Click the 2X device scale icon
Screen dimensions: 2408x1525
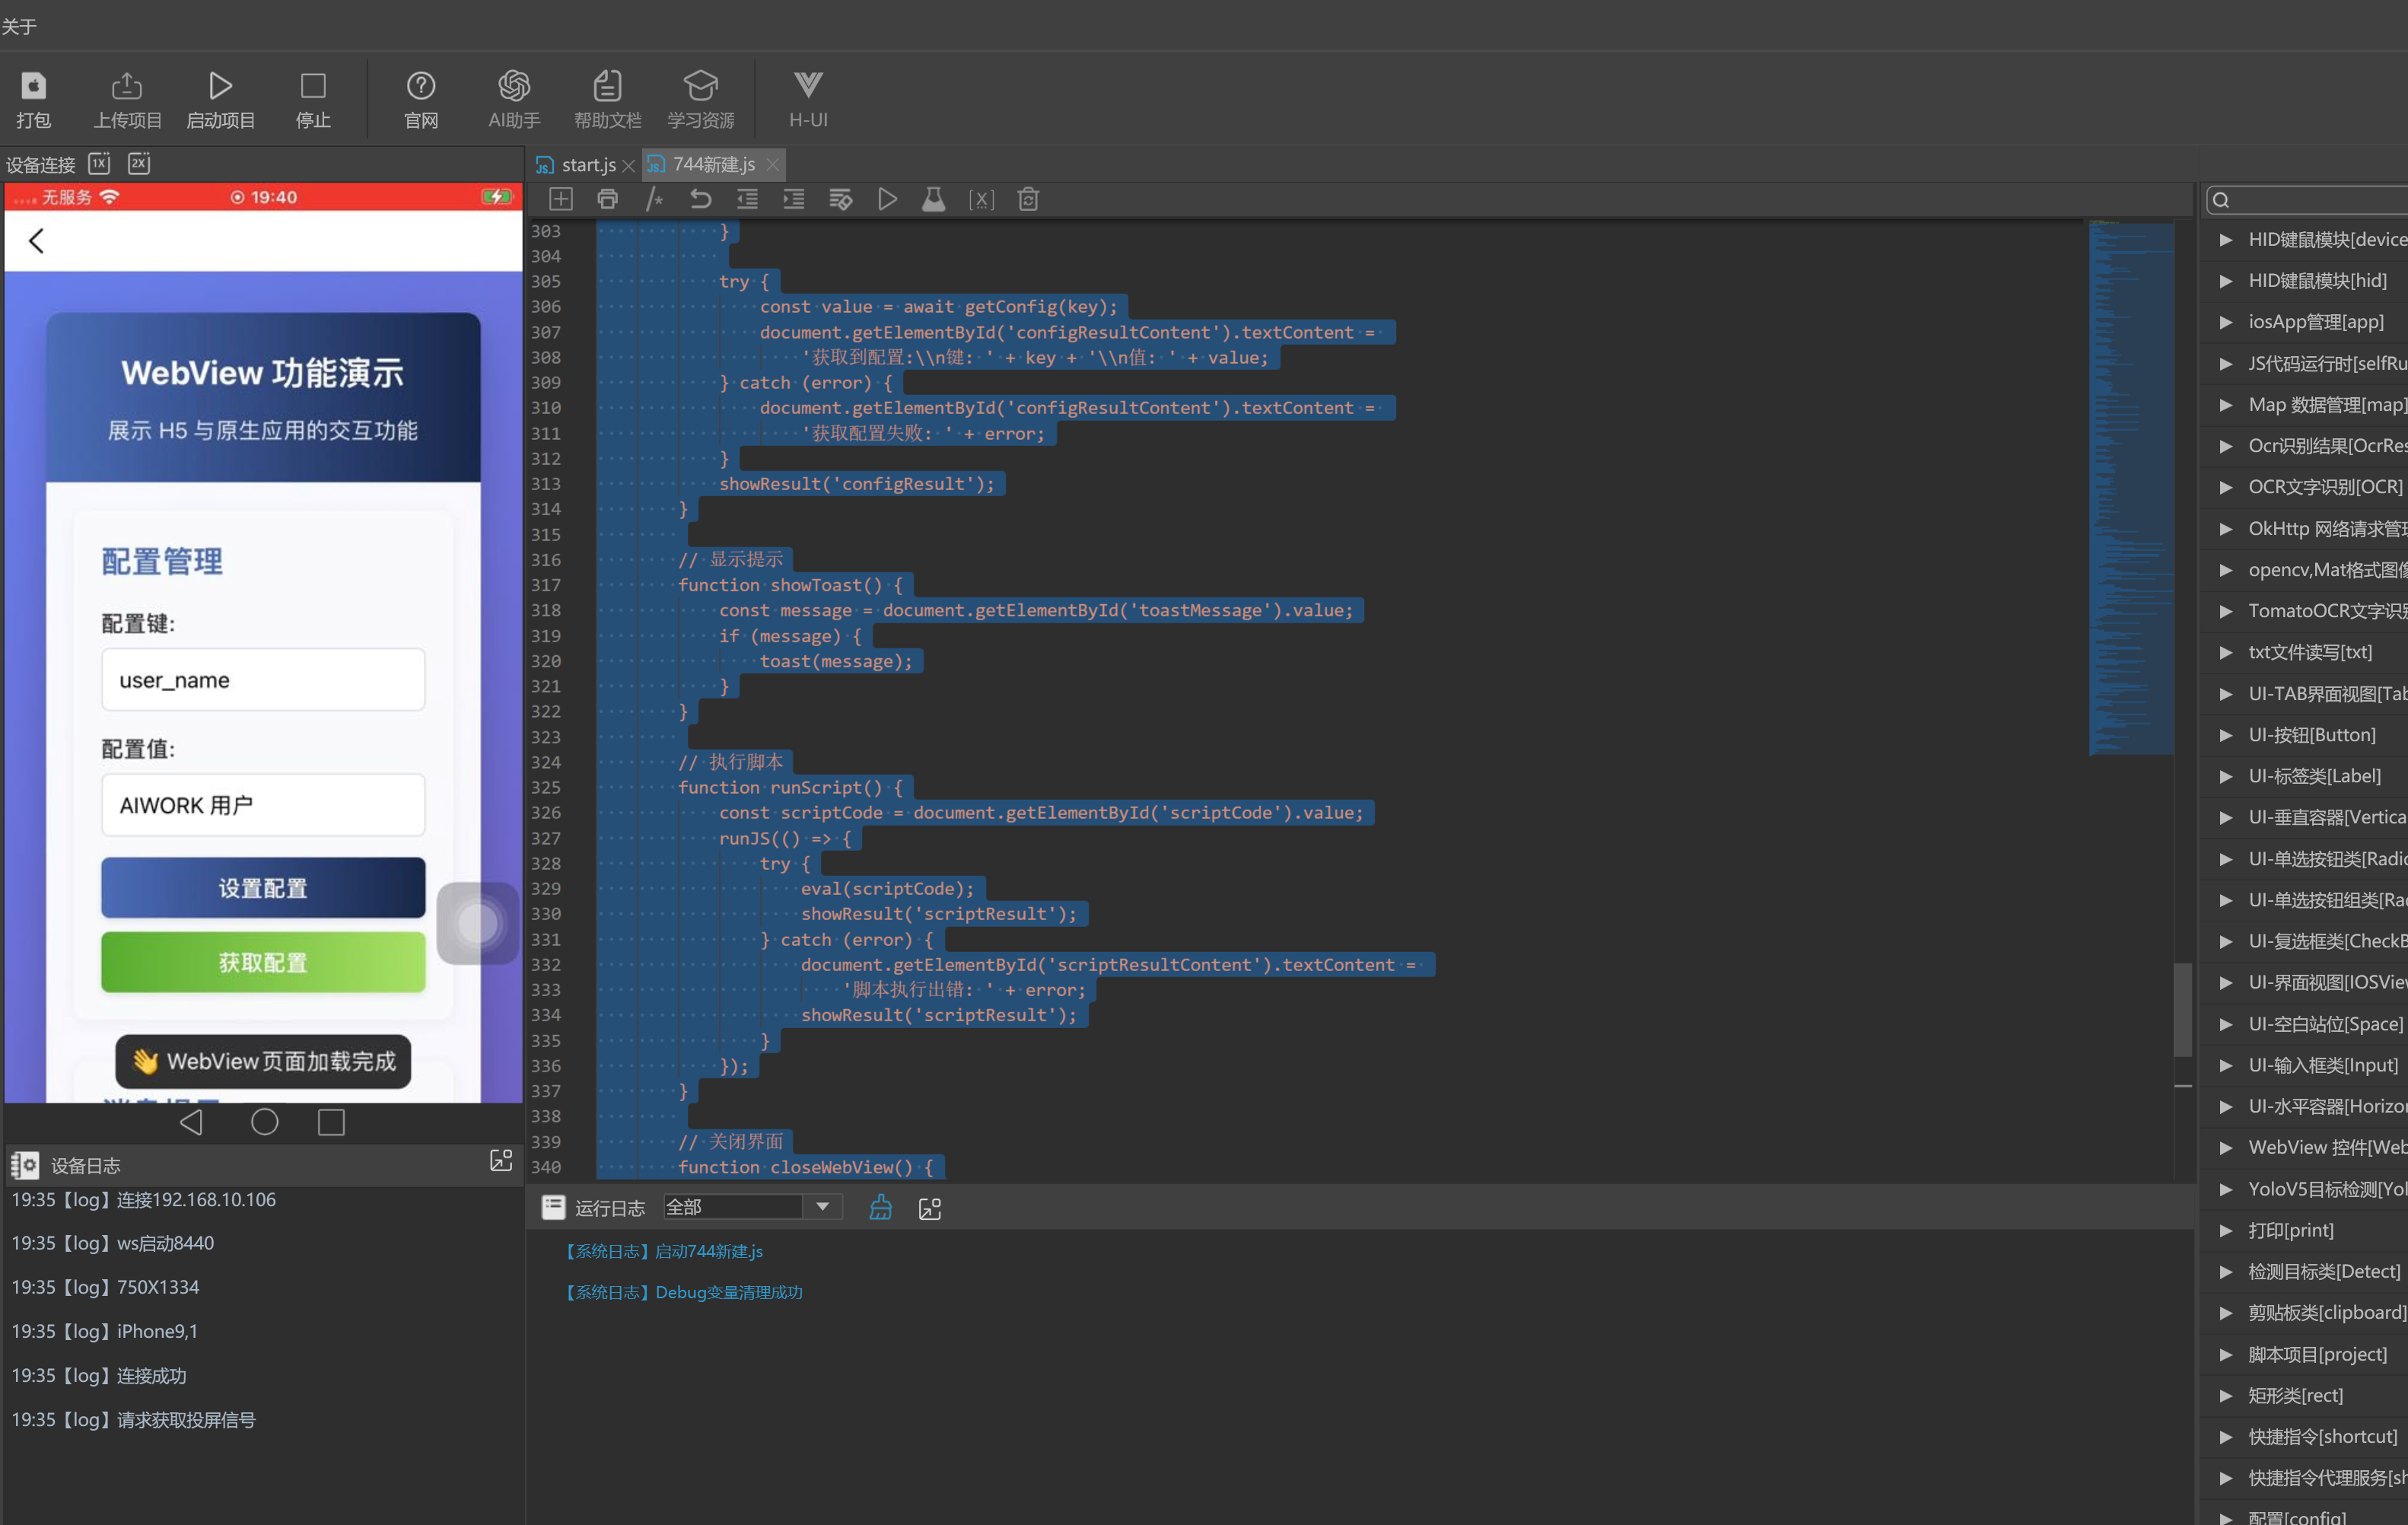click(139, 163)
